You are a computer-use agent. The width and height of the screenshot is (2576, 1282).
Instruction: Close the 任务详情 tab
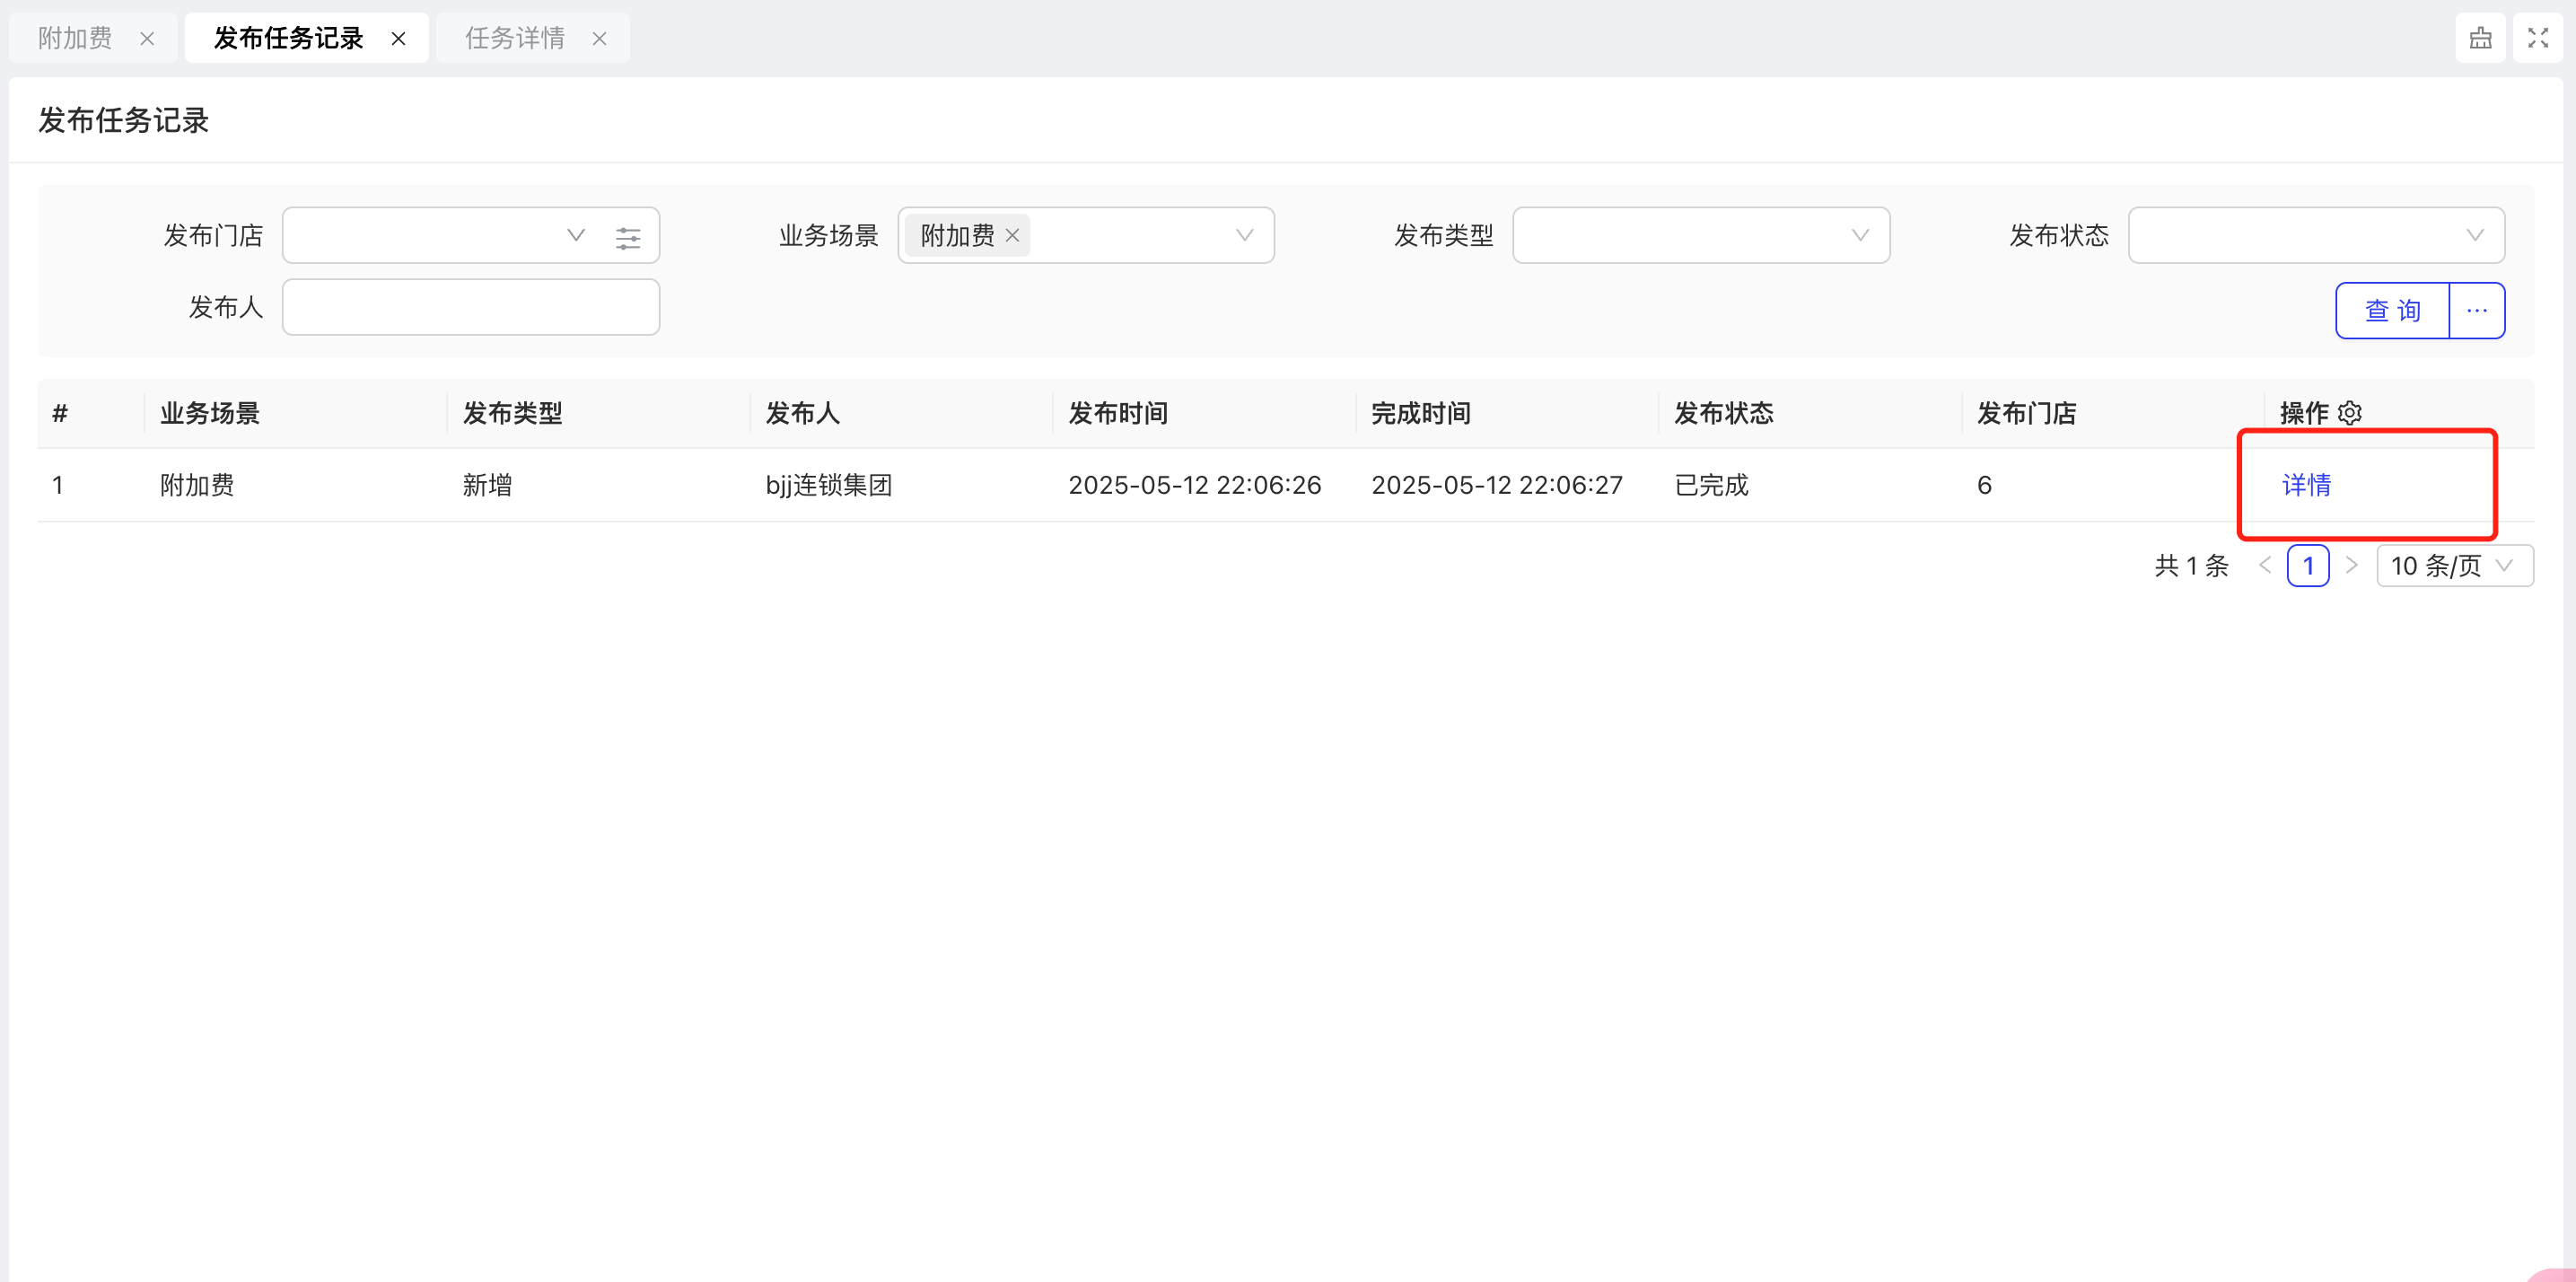click(599, 39)
